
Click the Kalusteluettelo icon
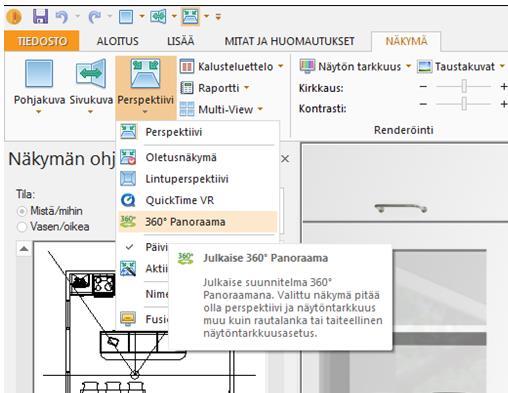[187, 66]
